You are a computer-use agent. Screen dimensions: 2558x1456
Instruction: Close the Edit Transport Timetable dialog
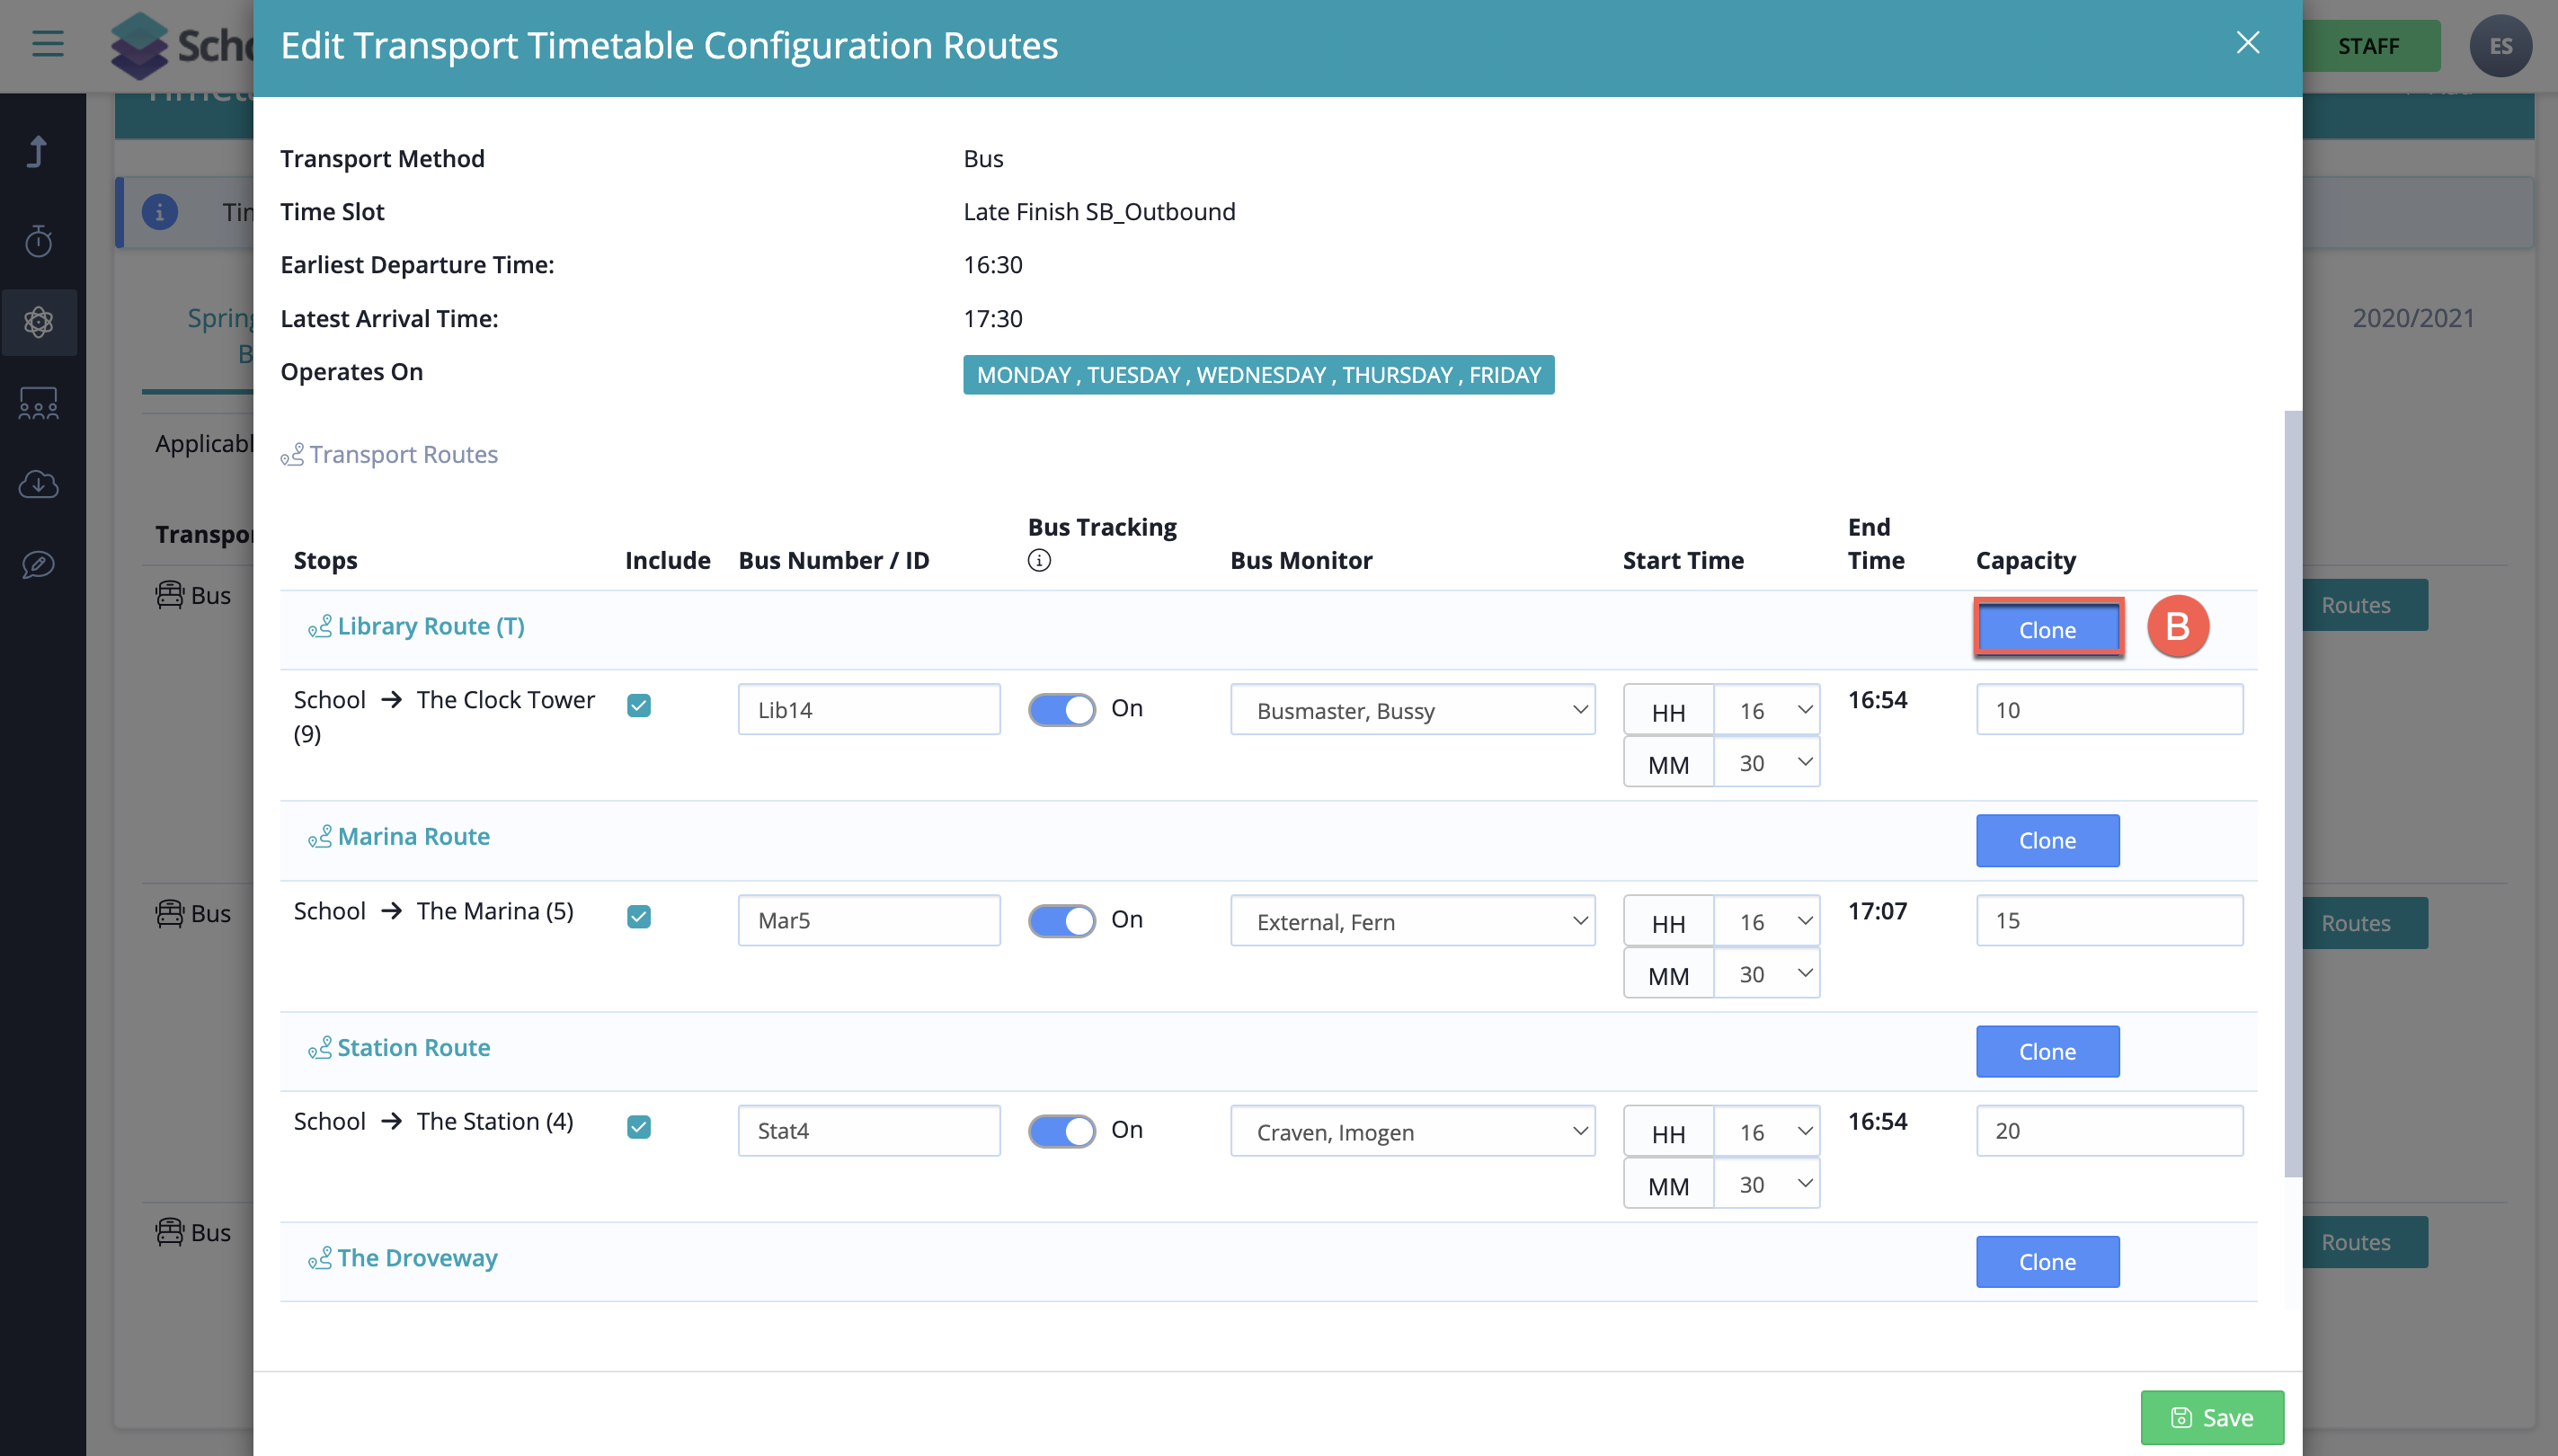click(2248, 42)
